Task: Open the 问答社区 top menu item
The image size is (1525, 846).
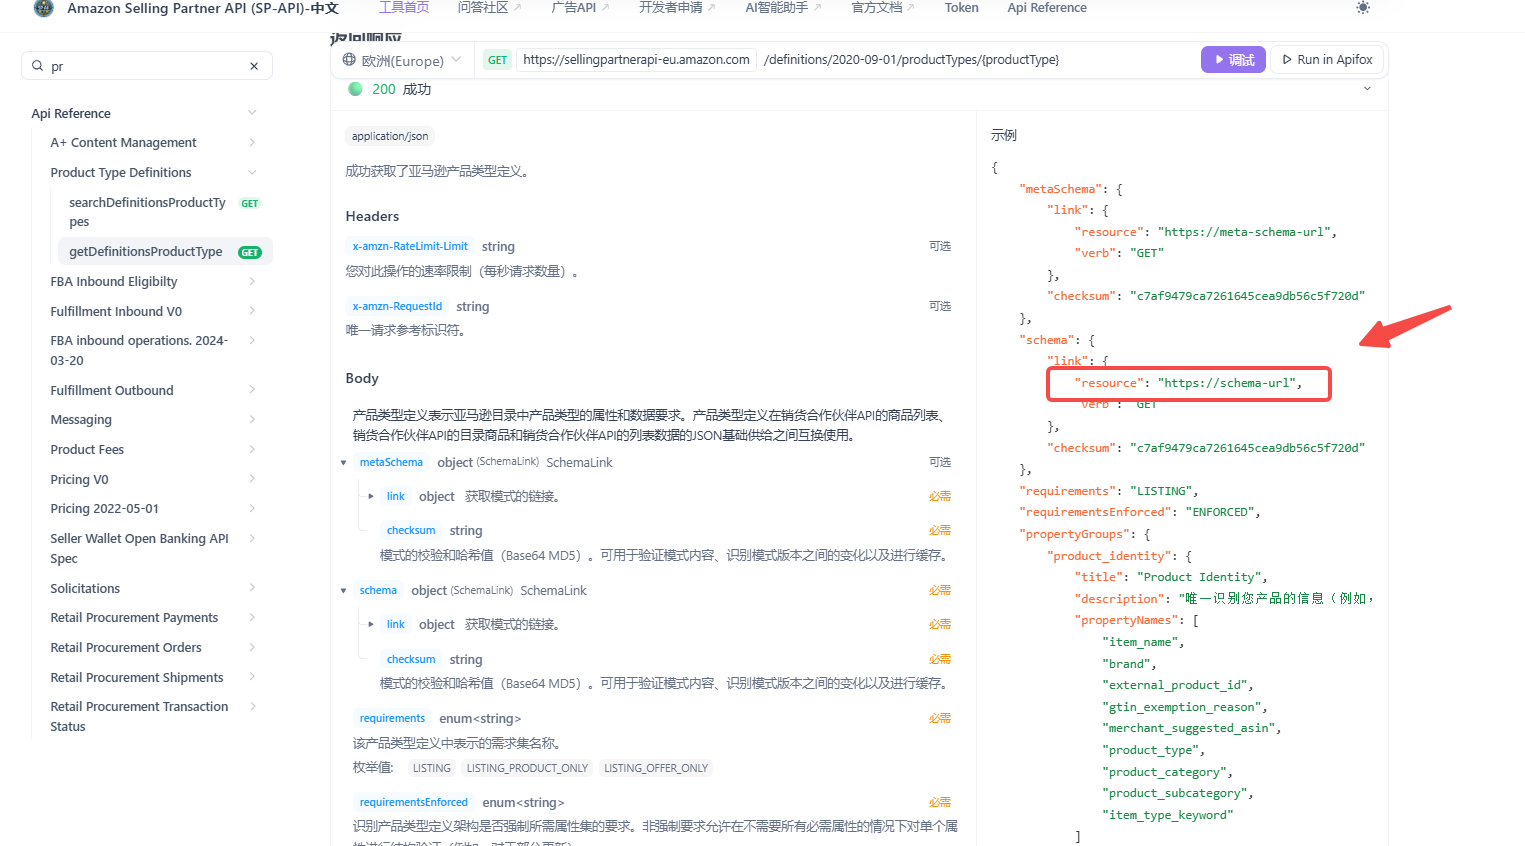Action: 488,8
